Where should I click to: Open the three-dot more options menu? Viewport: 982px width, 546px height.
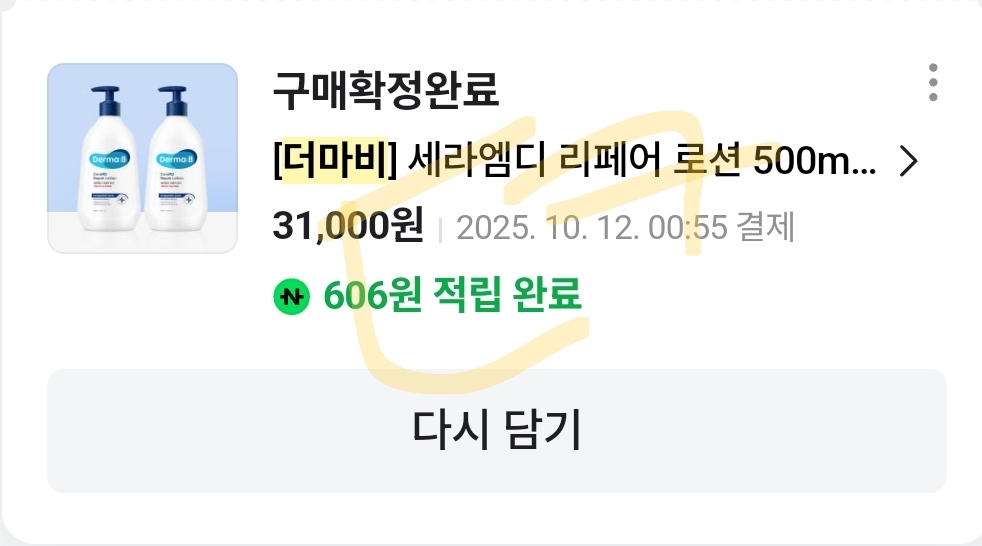pos(933,82)
